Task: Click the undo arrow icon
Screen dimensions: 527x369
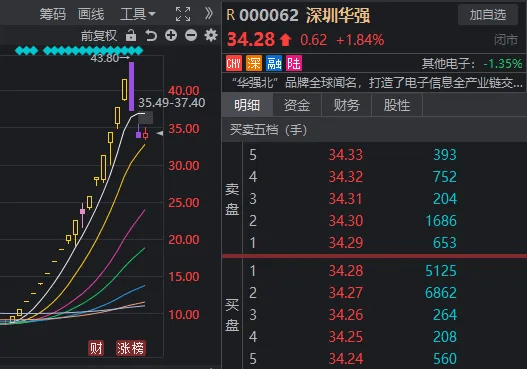Action: pos(151,35)
